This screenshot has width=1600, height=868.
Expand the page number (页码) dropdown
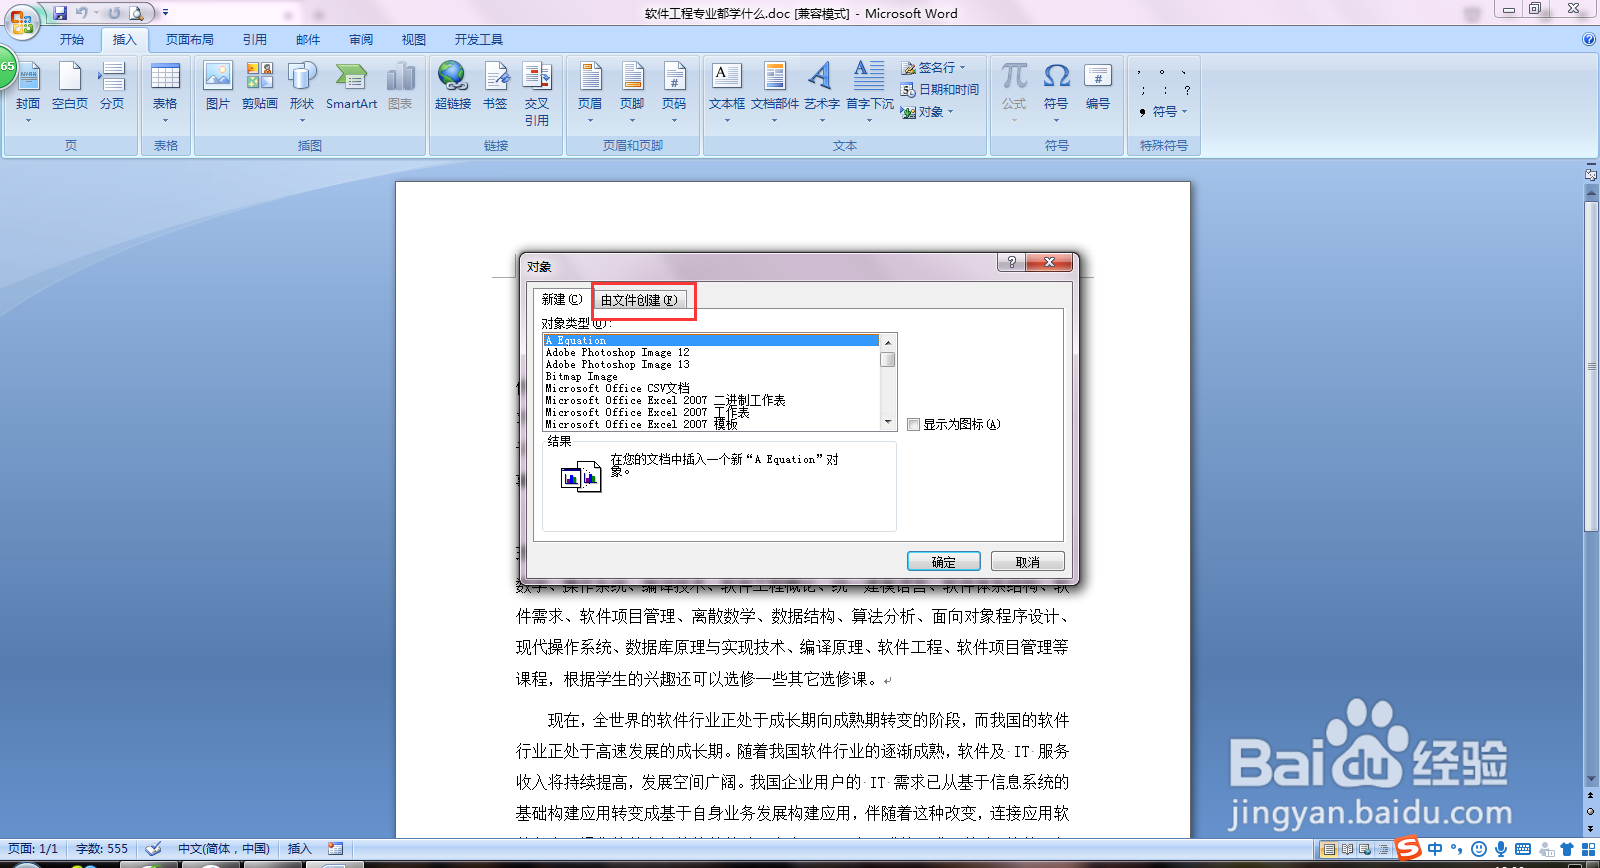click(x=674, y=120)
